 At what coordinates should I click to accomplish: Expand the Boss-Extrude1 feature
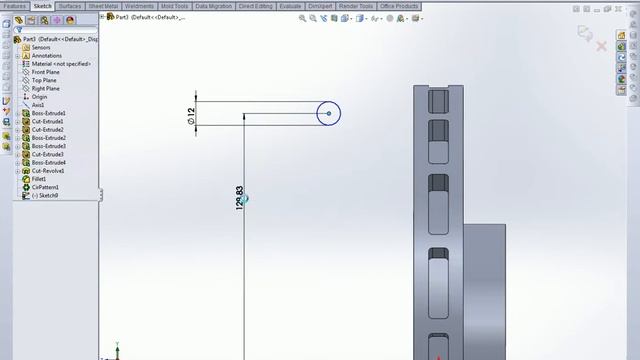tap(18, 113)
